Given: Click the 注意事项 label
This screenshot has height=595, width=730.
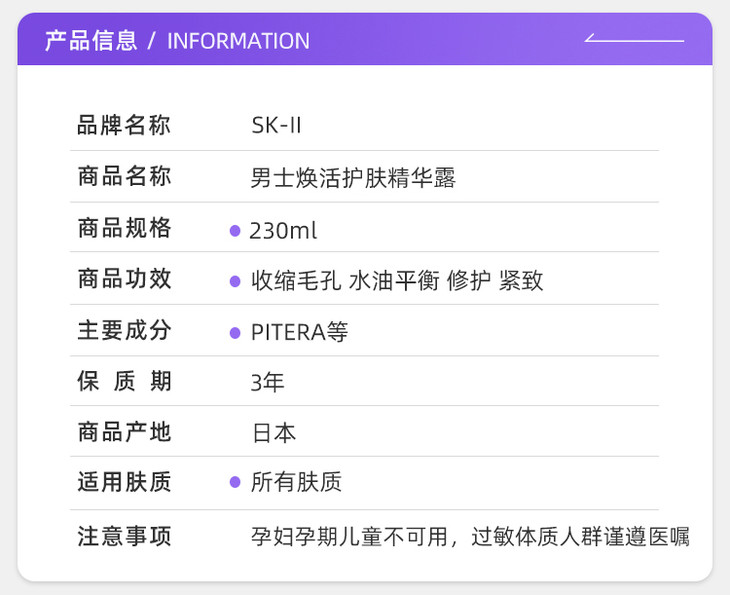Looking at the screenshot, I should point(124,536).
